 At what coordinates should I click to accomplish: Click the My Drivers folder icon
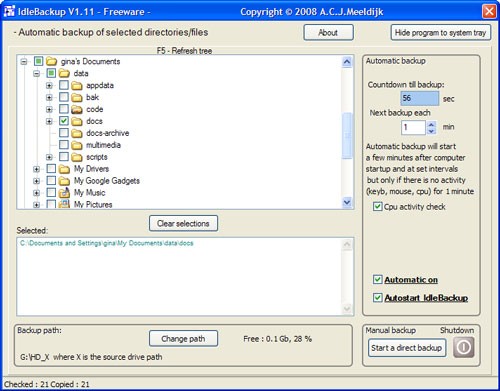64,169
